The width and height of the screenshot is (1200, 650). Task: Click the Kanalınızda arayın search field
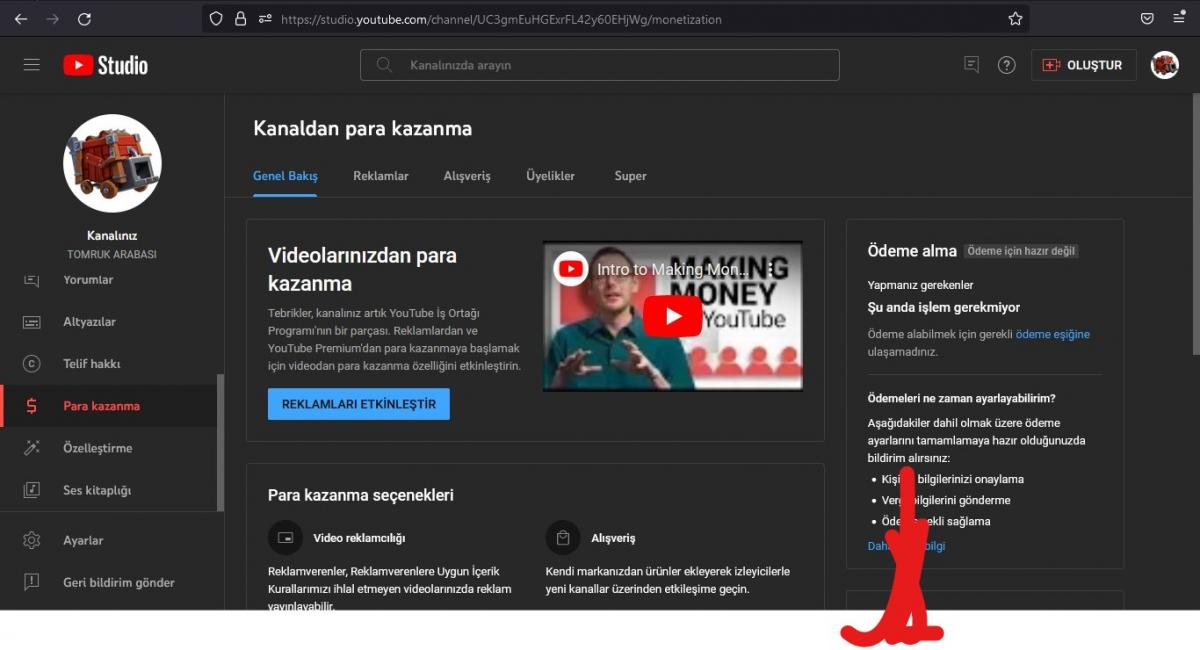[x=600, y=65]
